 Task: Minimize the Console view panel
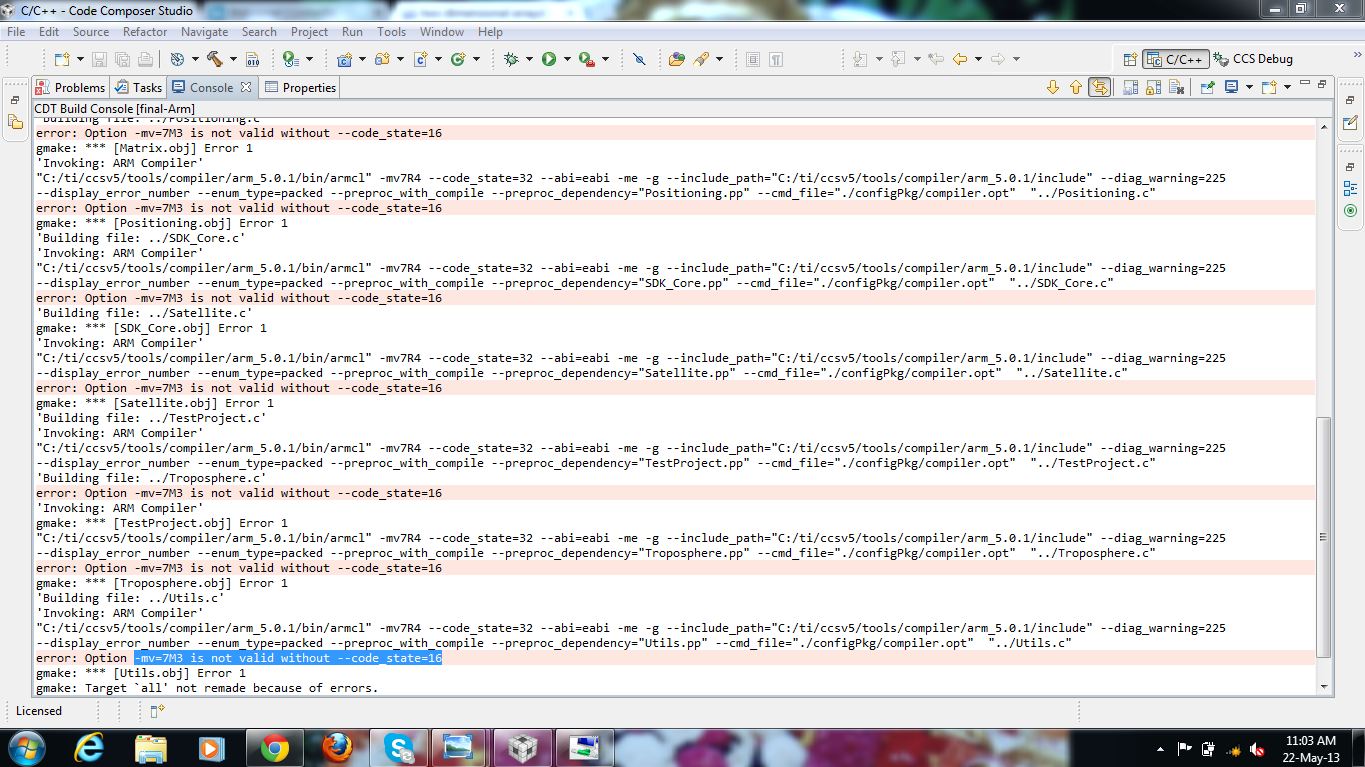pyautogui.click(x=1305, y=83)
